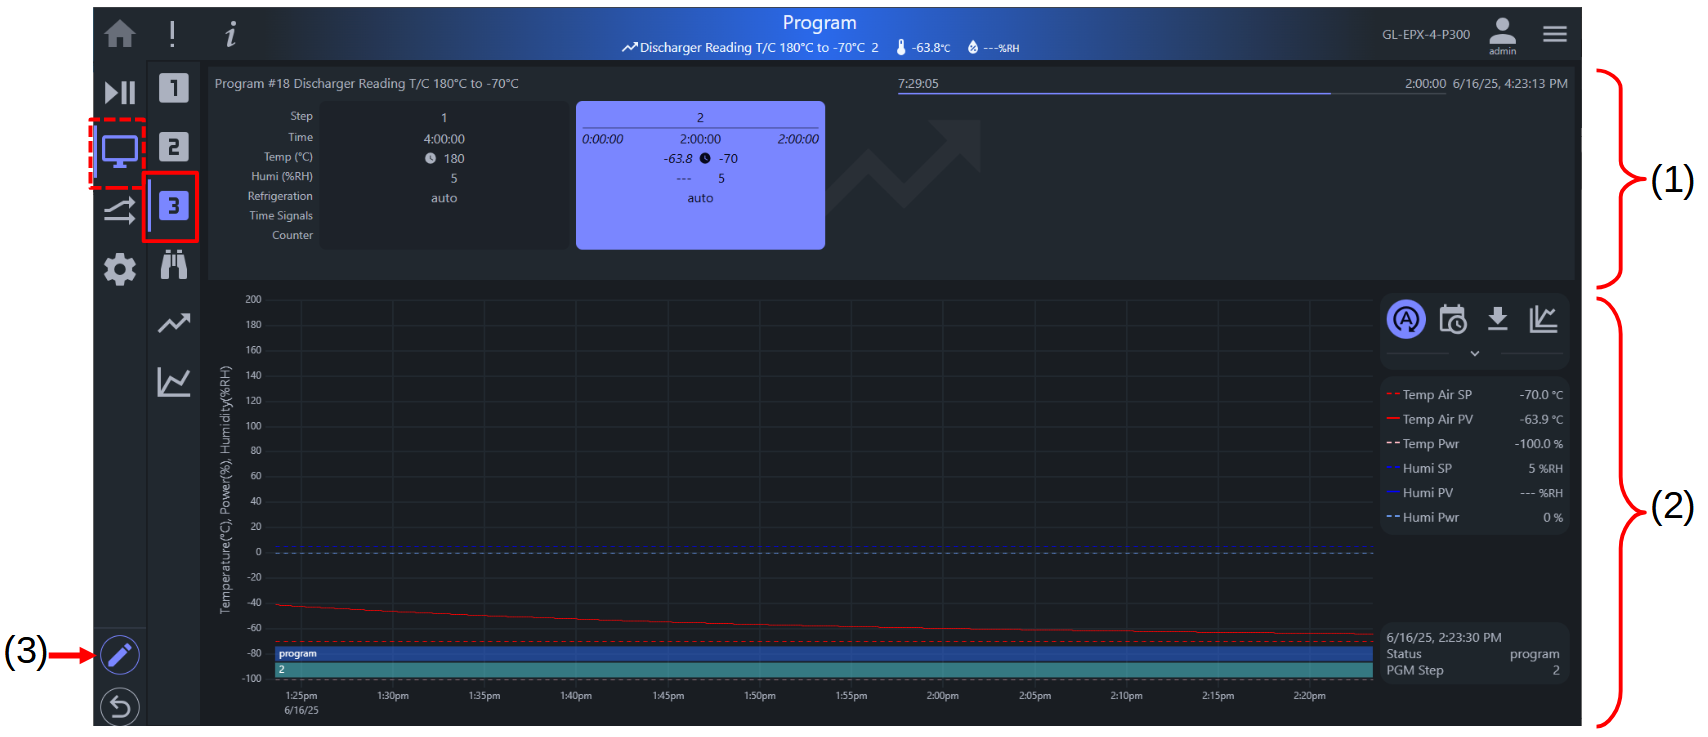Go to the Home screen icon
This screenshot has height=737, width=1708.
tap(120, 34)
